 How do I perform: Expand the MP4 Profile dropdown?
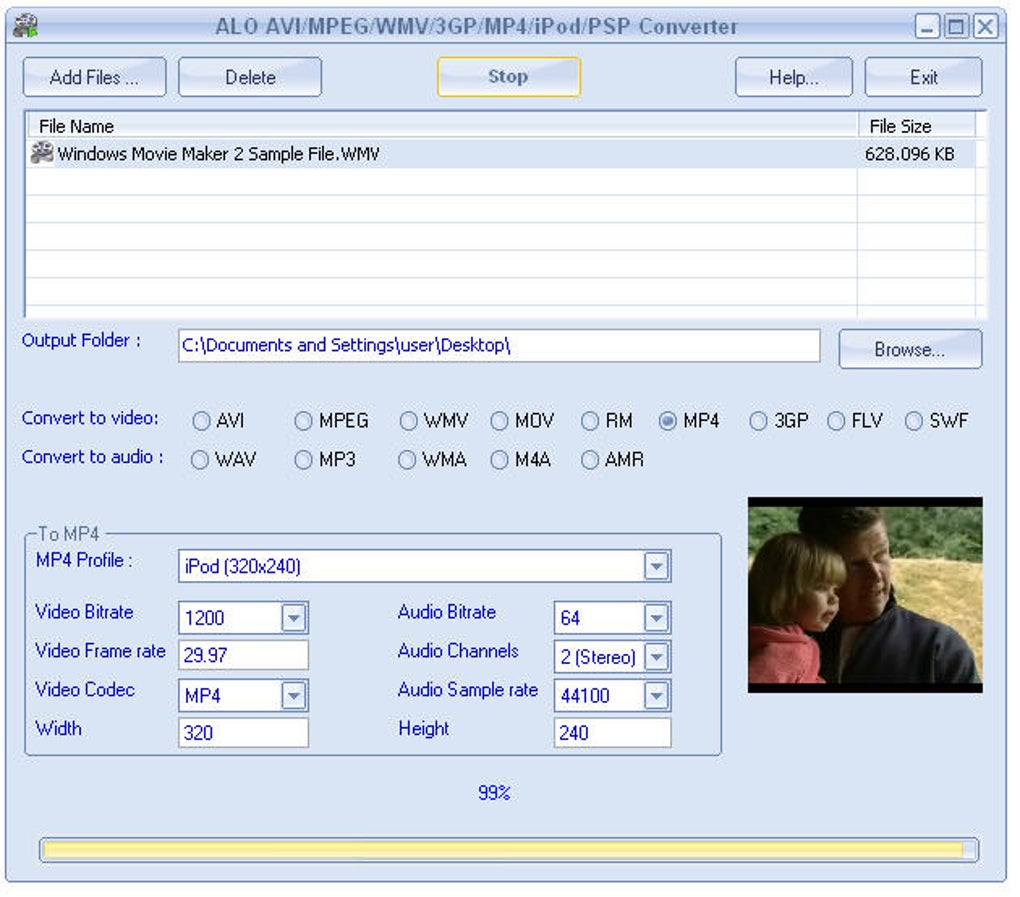pyautogui.click(x=656, y=567)
